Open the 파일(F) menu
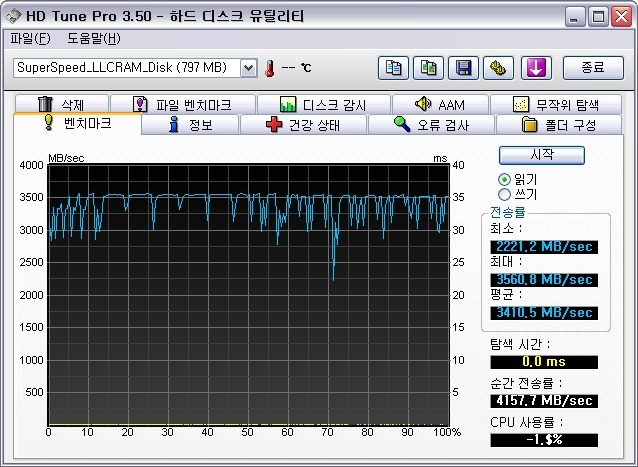Viewport: 638px width, 467px height. [31, 39]
